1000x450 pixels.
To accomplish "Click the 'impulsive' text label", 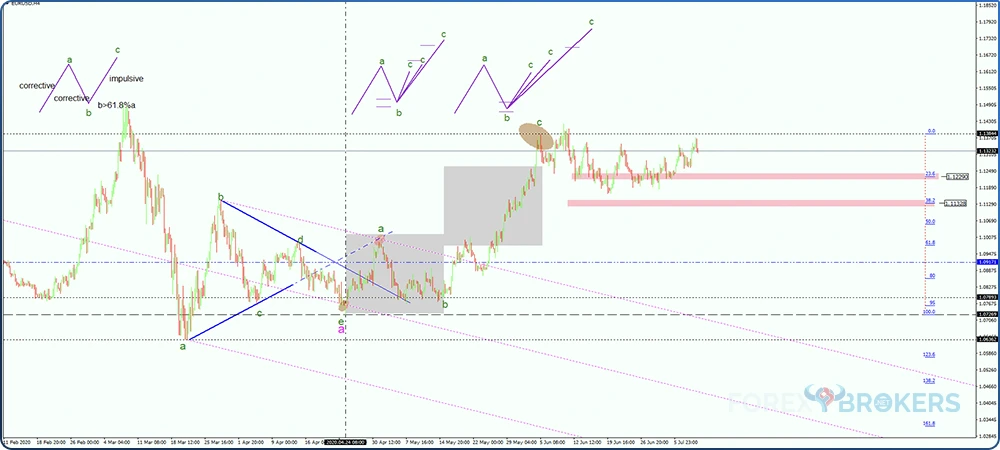I will [x=125, y=78].
